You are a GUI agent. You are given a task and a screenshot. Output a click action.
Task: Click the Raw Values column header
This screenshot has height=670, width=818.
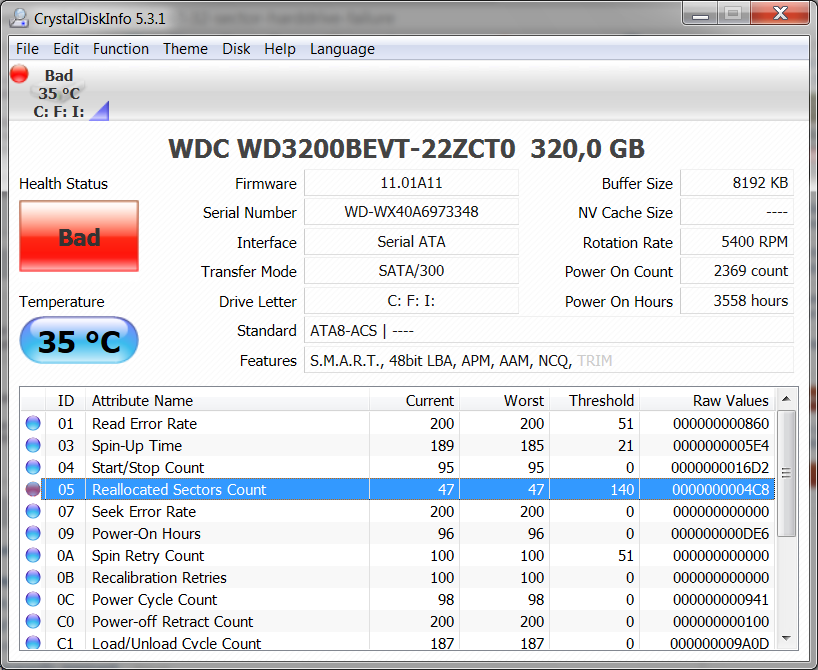pos(707,401)
